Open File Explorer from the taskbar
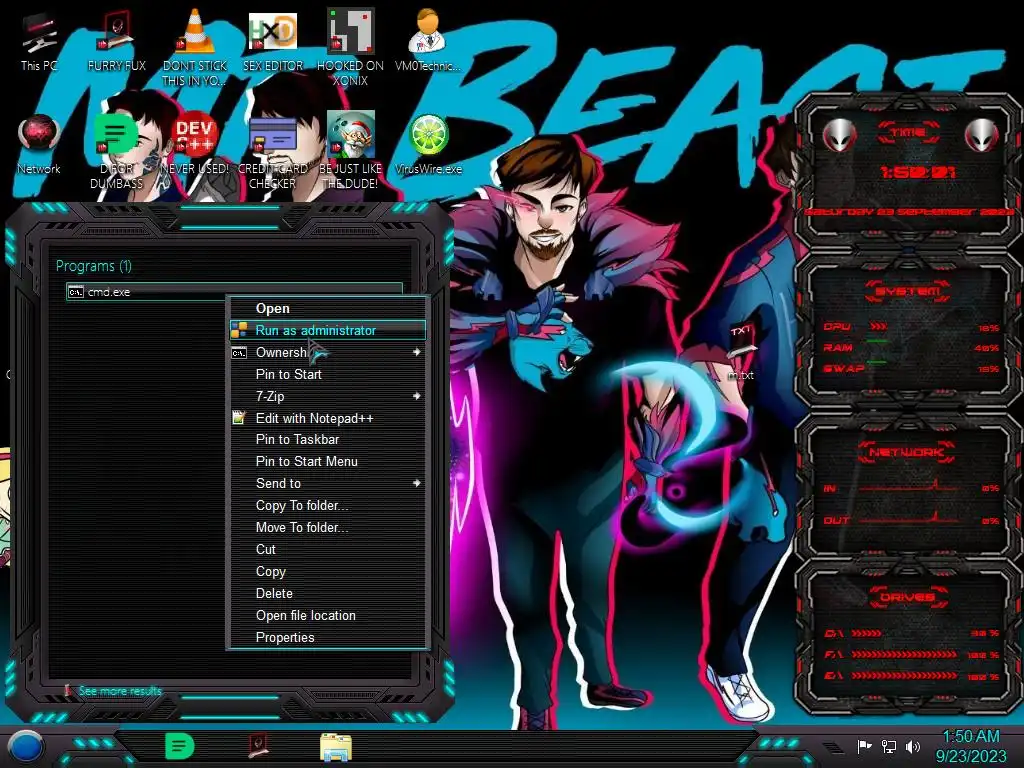This screenshot has width=1024, height=768. [336, 747]
